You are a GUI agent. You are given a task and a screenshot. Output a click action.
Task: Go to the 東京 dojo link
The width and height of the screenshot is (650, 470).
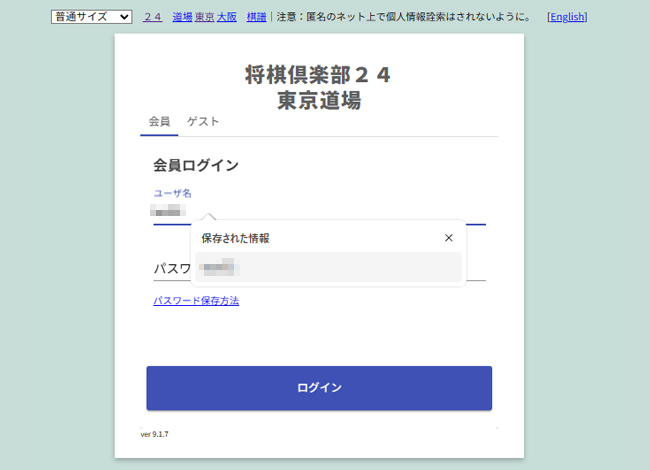204,17
